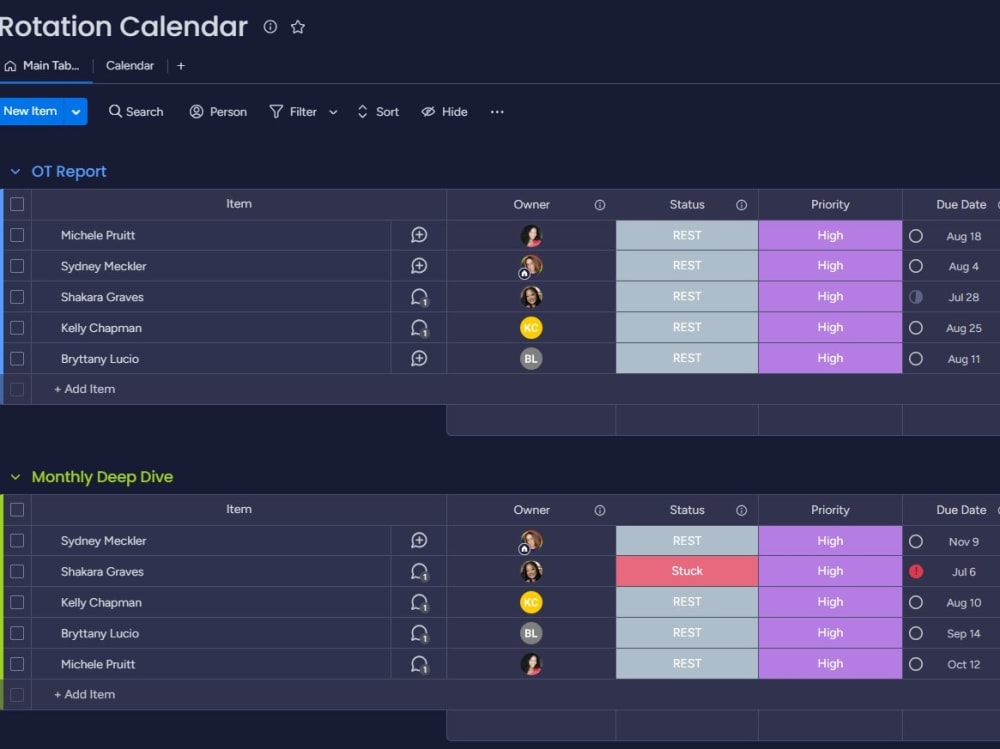This screenshot has width=1000, height=749.
Task: Check Bryttany Lucio row in OT Report
Action: [17, 359]
